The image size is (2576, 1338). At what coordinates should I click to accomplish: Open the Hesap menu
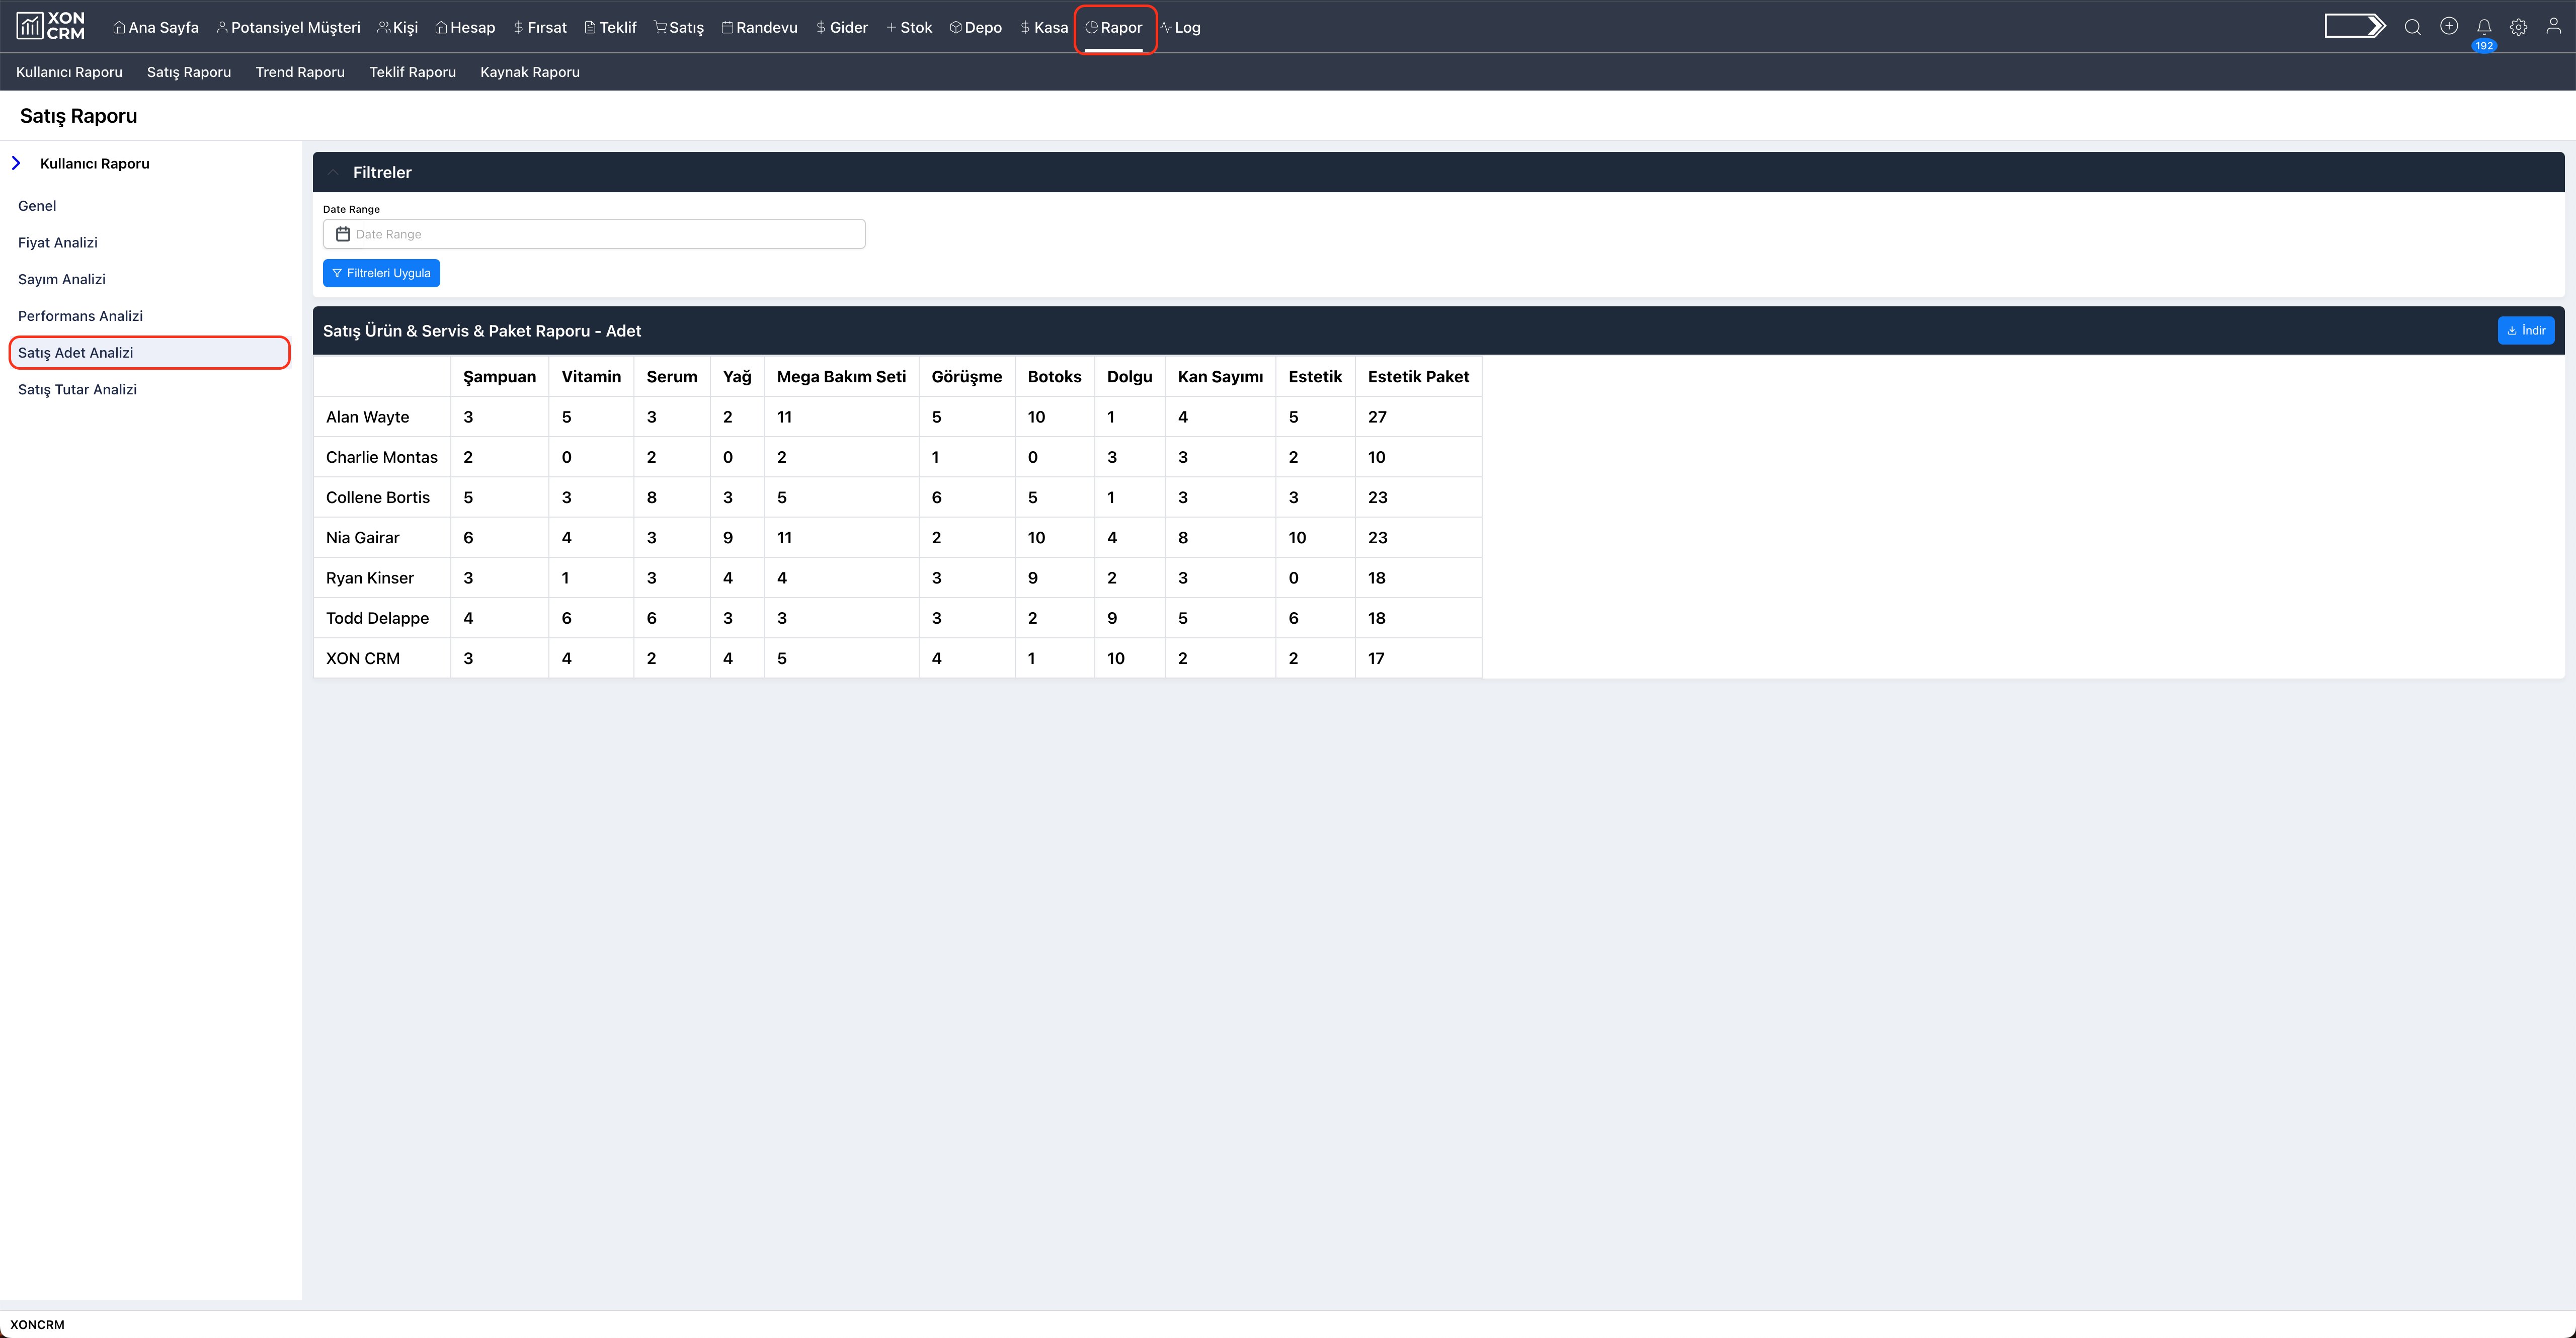(x=465, y=27)
